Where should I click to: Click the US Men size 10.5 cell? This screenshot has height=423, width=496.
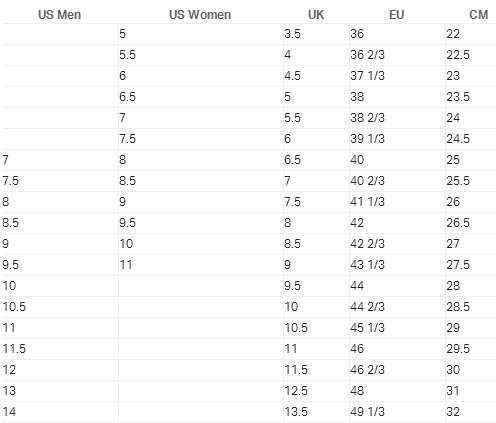click(60, 307)
